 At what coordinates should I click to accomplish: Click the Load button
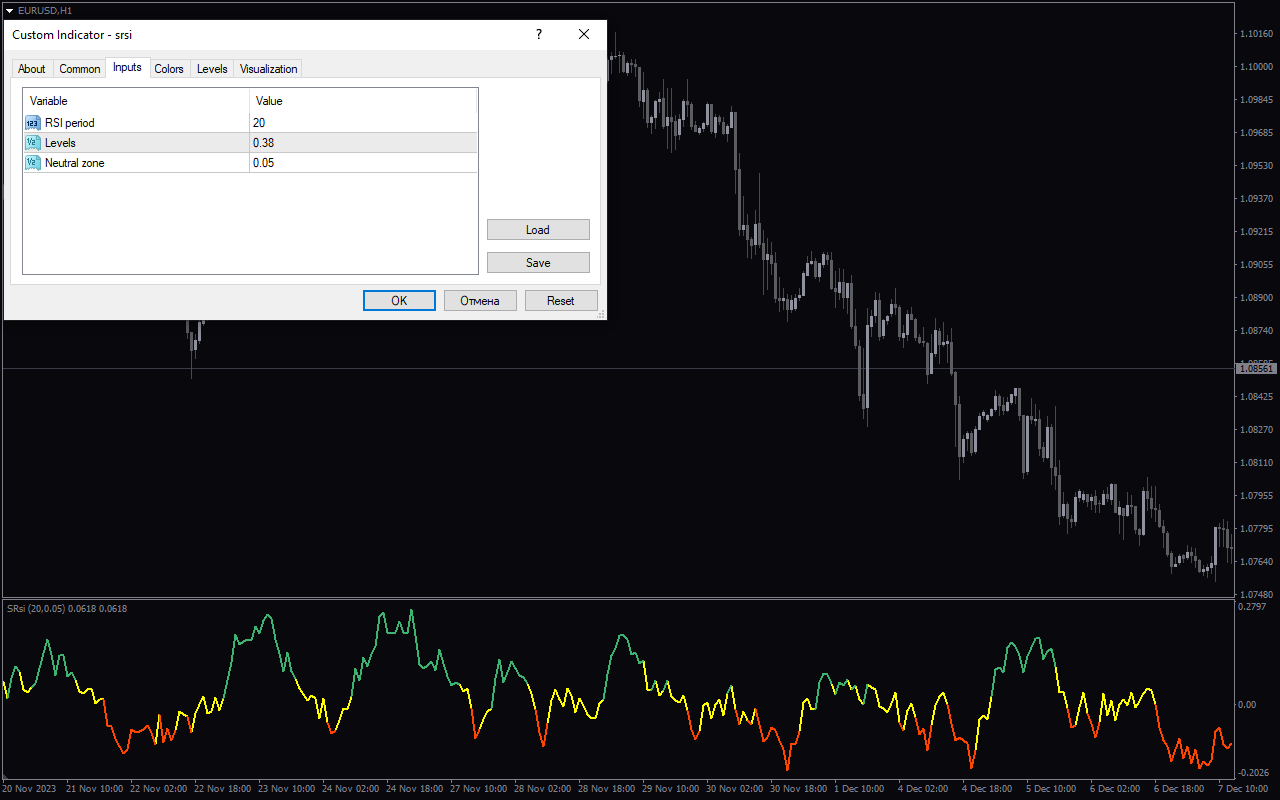pyautogui.click(x=538, y=230)
